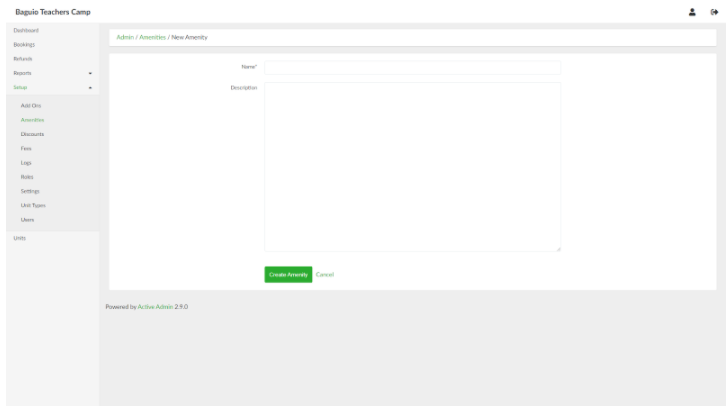The image size is (728, 412).
Task: Select Add Ons under Setup
Action: coord(31,105)
